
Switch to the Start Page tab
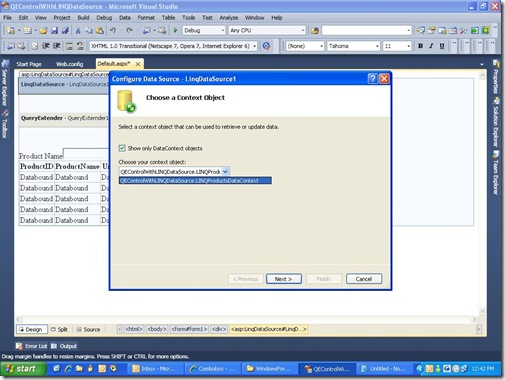29,64
